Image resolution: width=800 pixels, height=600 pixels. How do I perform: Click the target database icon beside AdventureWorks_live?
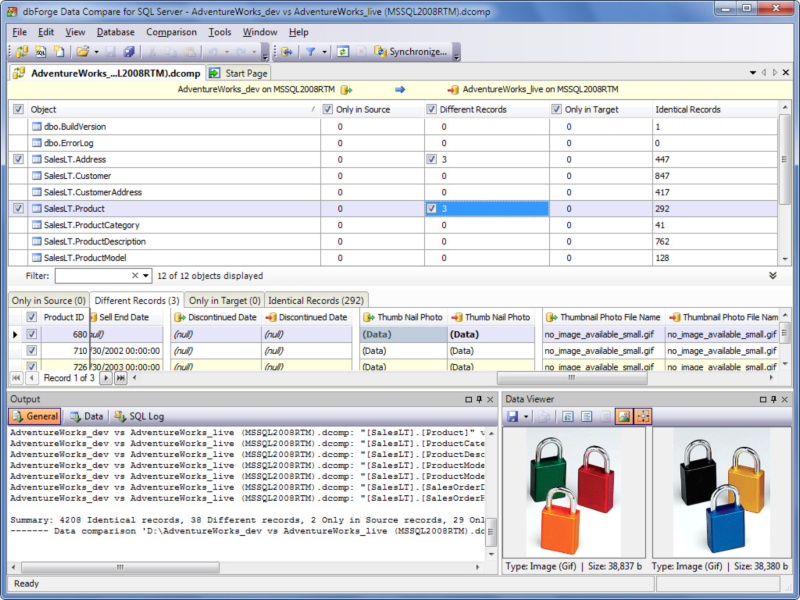pos(453,90)
